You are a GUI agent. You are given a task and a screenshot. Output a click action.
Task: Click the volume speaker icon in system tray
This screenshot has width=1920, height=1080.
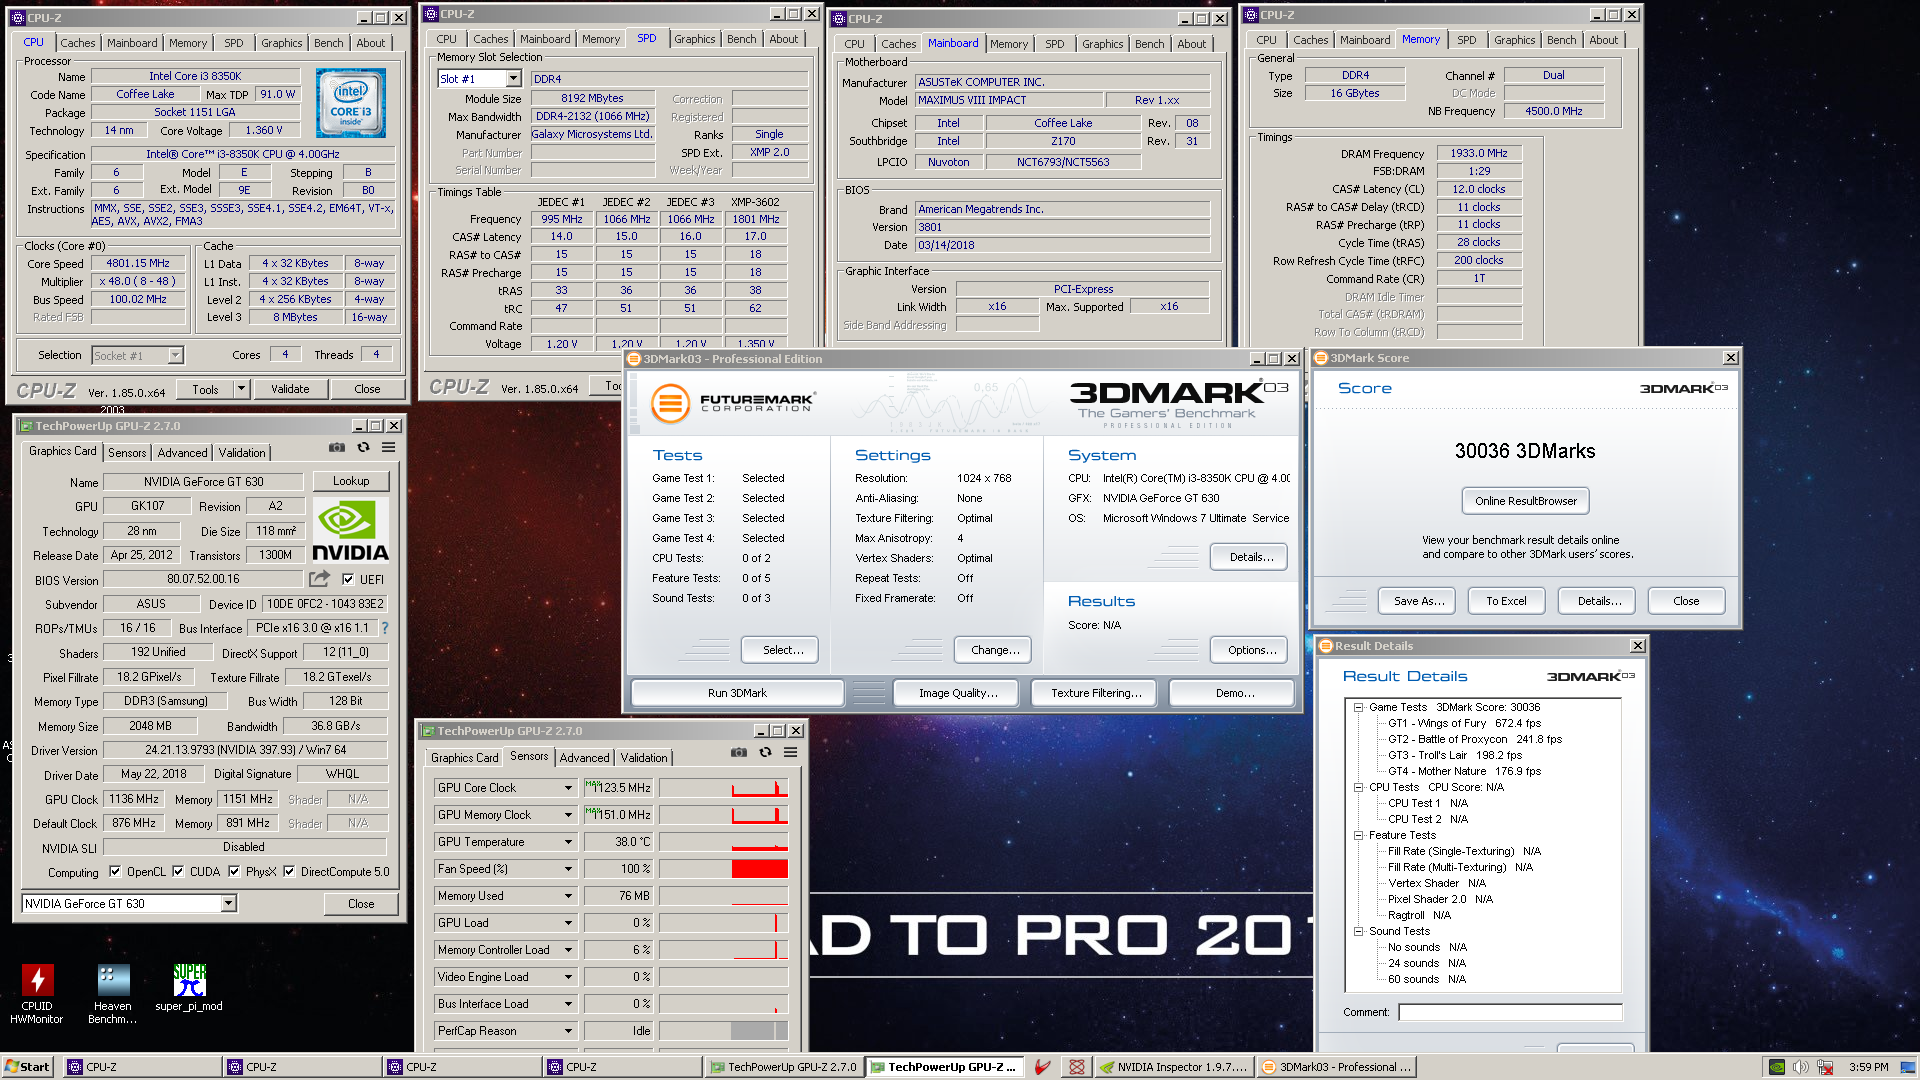pyautogui.click(x=1800, y=1067)
